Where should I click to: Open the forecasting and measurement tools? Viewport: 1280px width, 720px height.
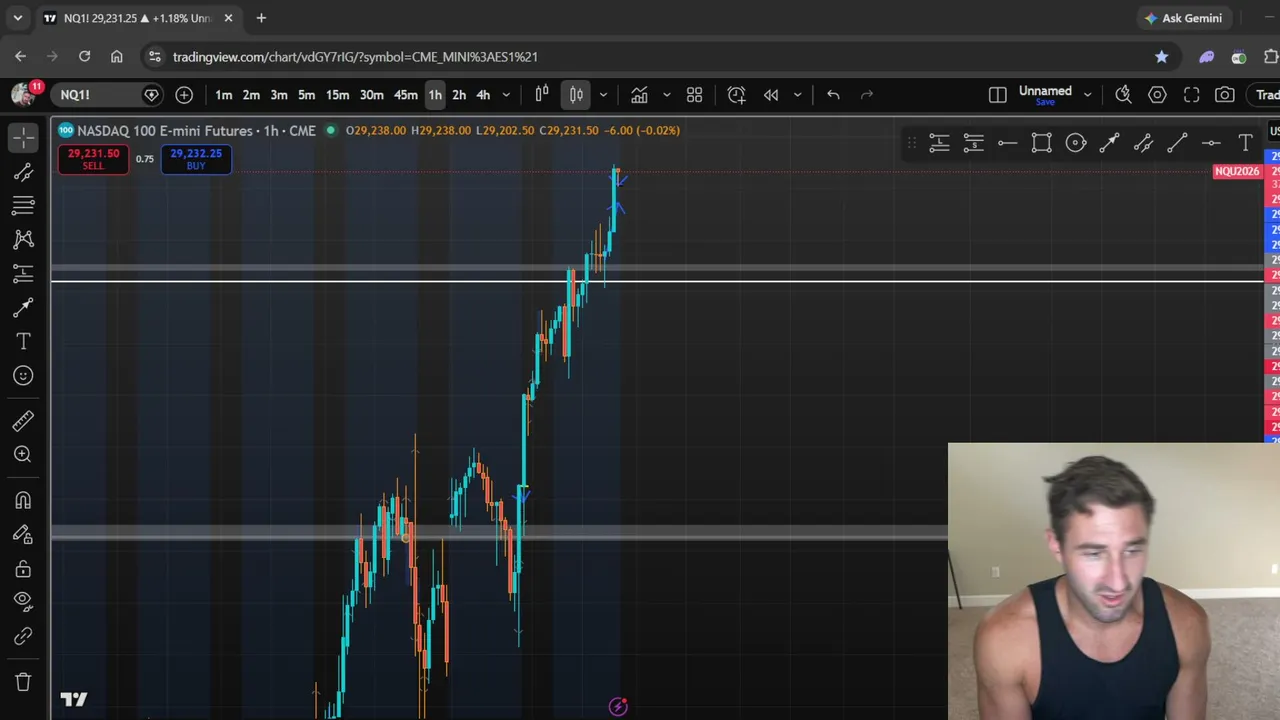coord(23,273)
